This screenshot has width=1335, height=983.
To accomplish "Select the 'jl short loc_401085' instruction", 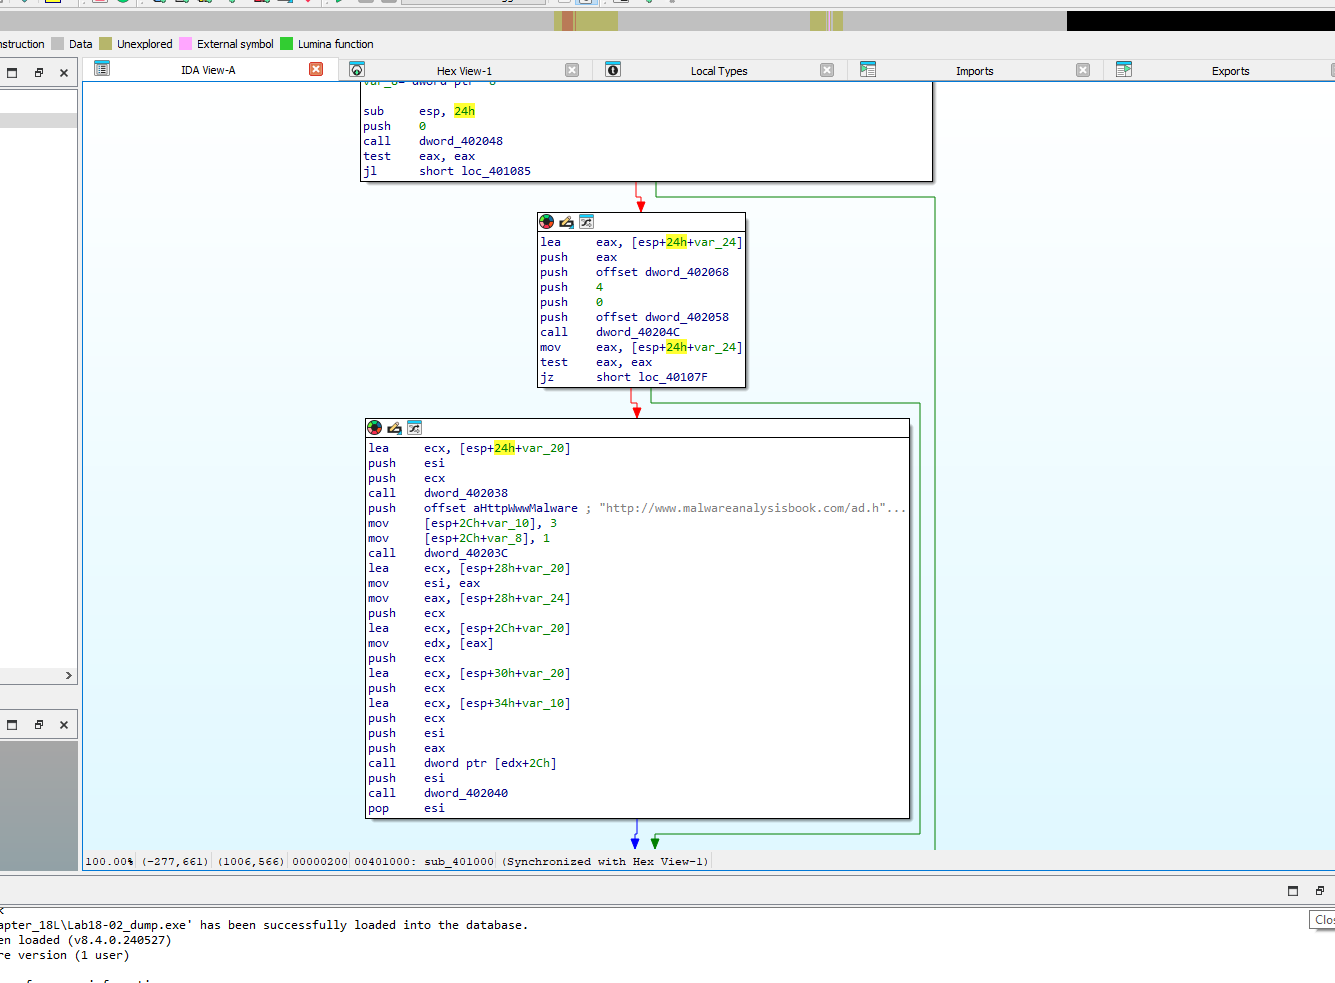I will (447, 171).
